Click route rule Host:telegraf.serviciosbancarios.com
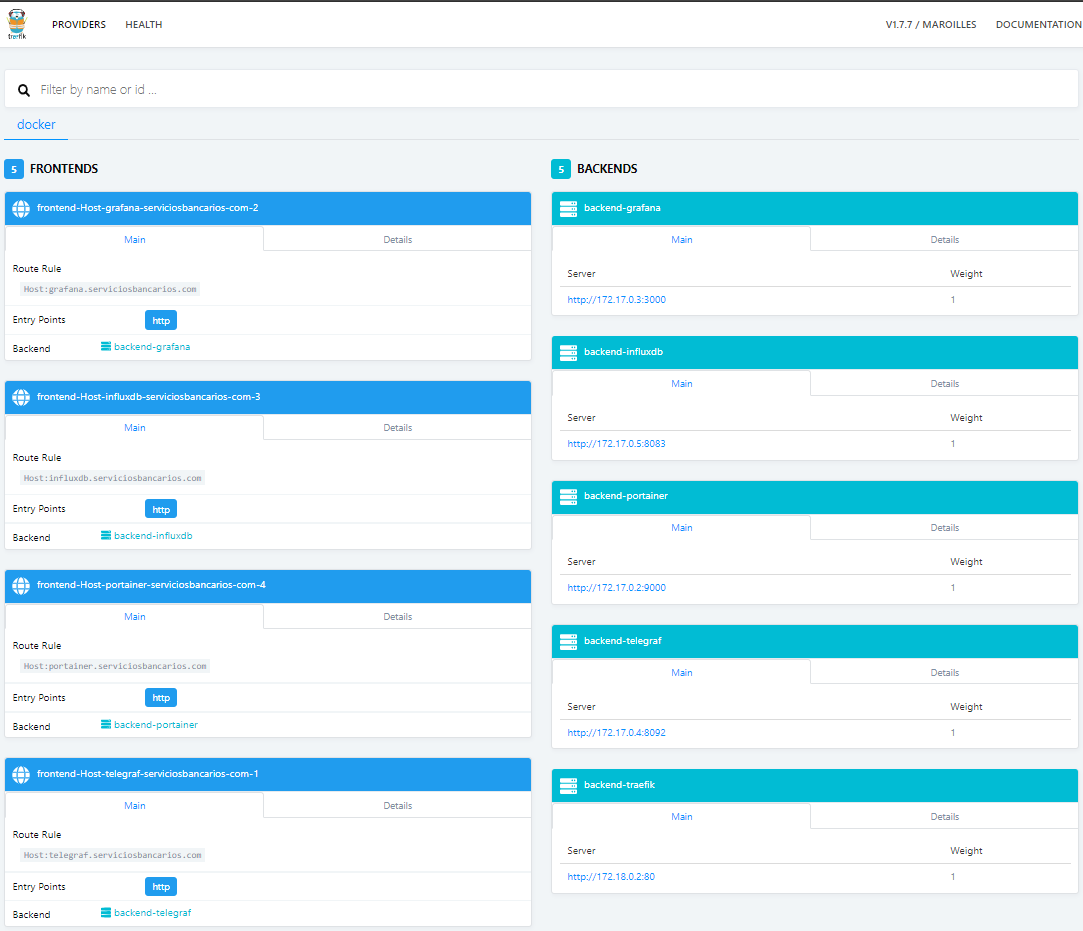This screenshot has width=1083, height=931. pos(112,855)
